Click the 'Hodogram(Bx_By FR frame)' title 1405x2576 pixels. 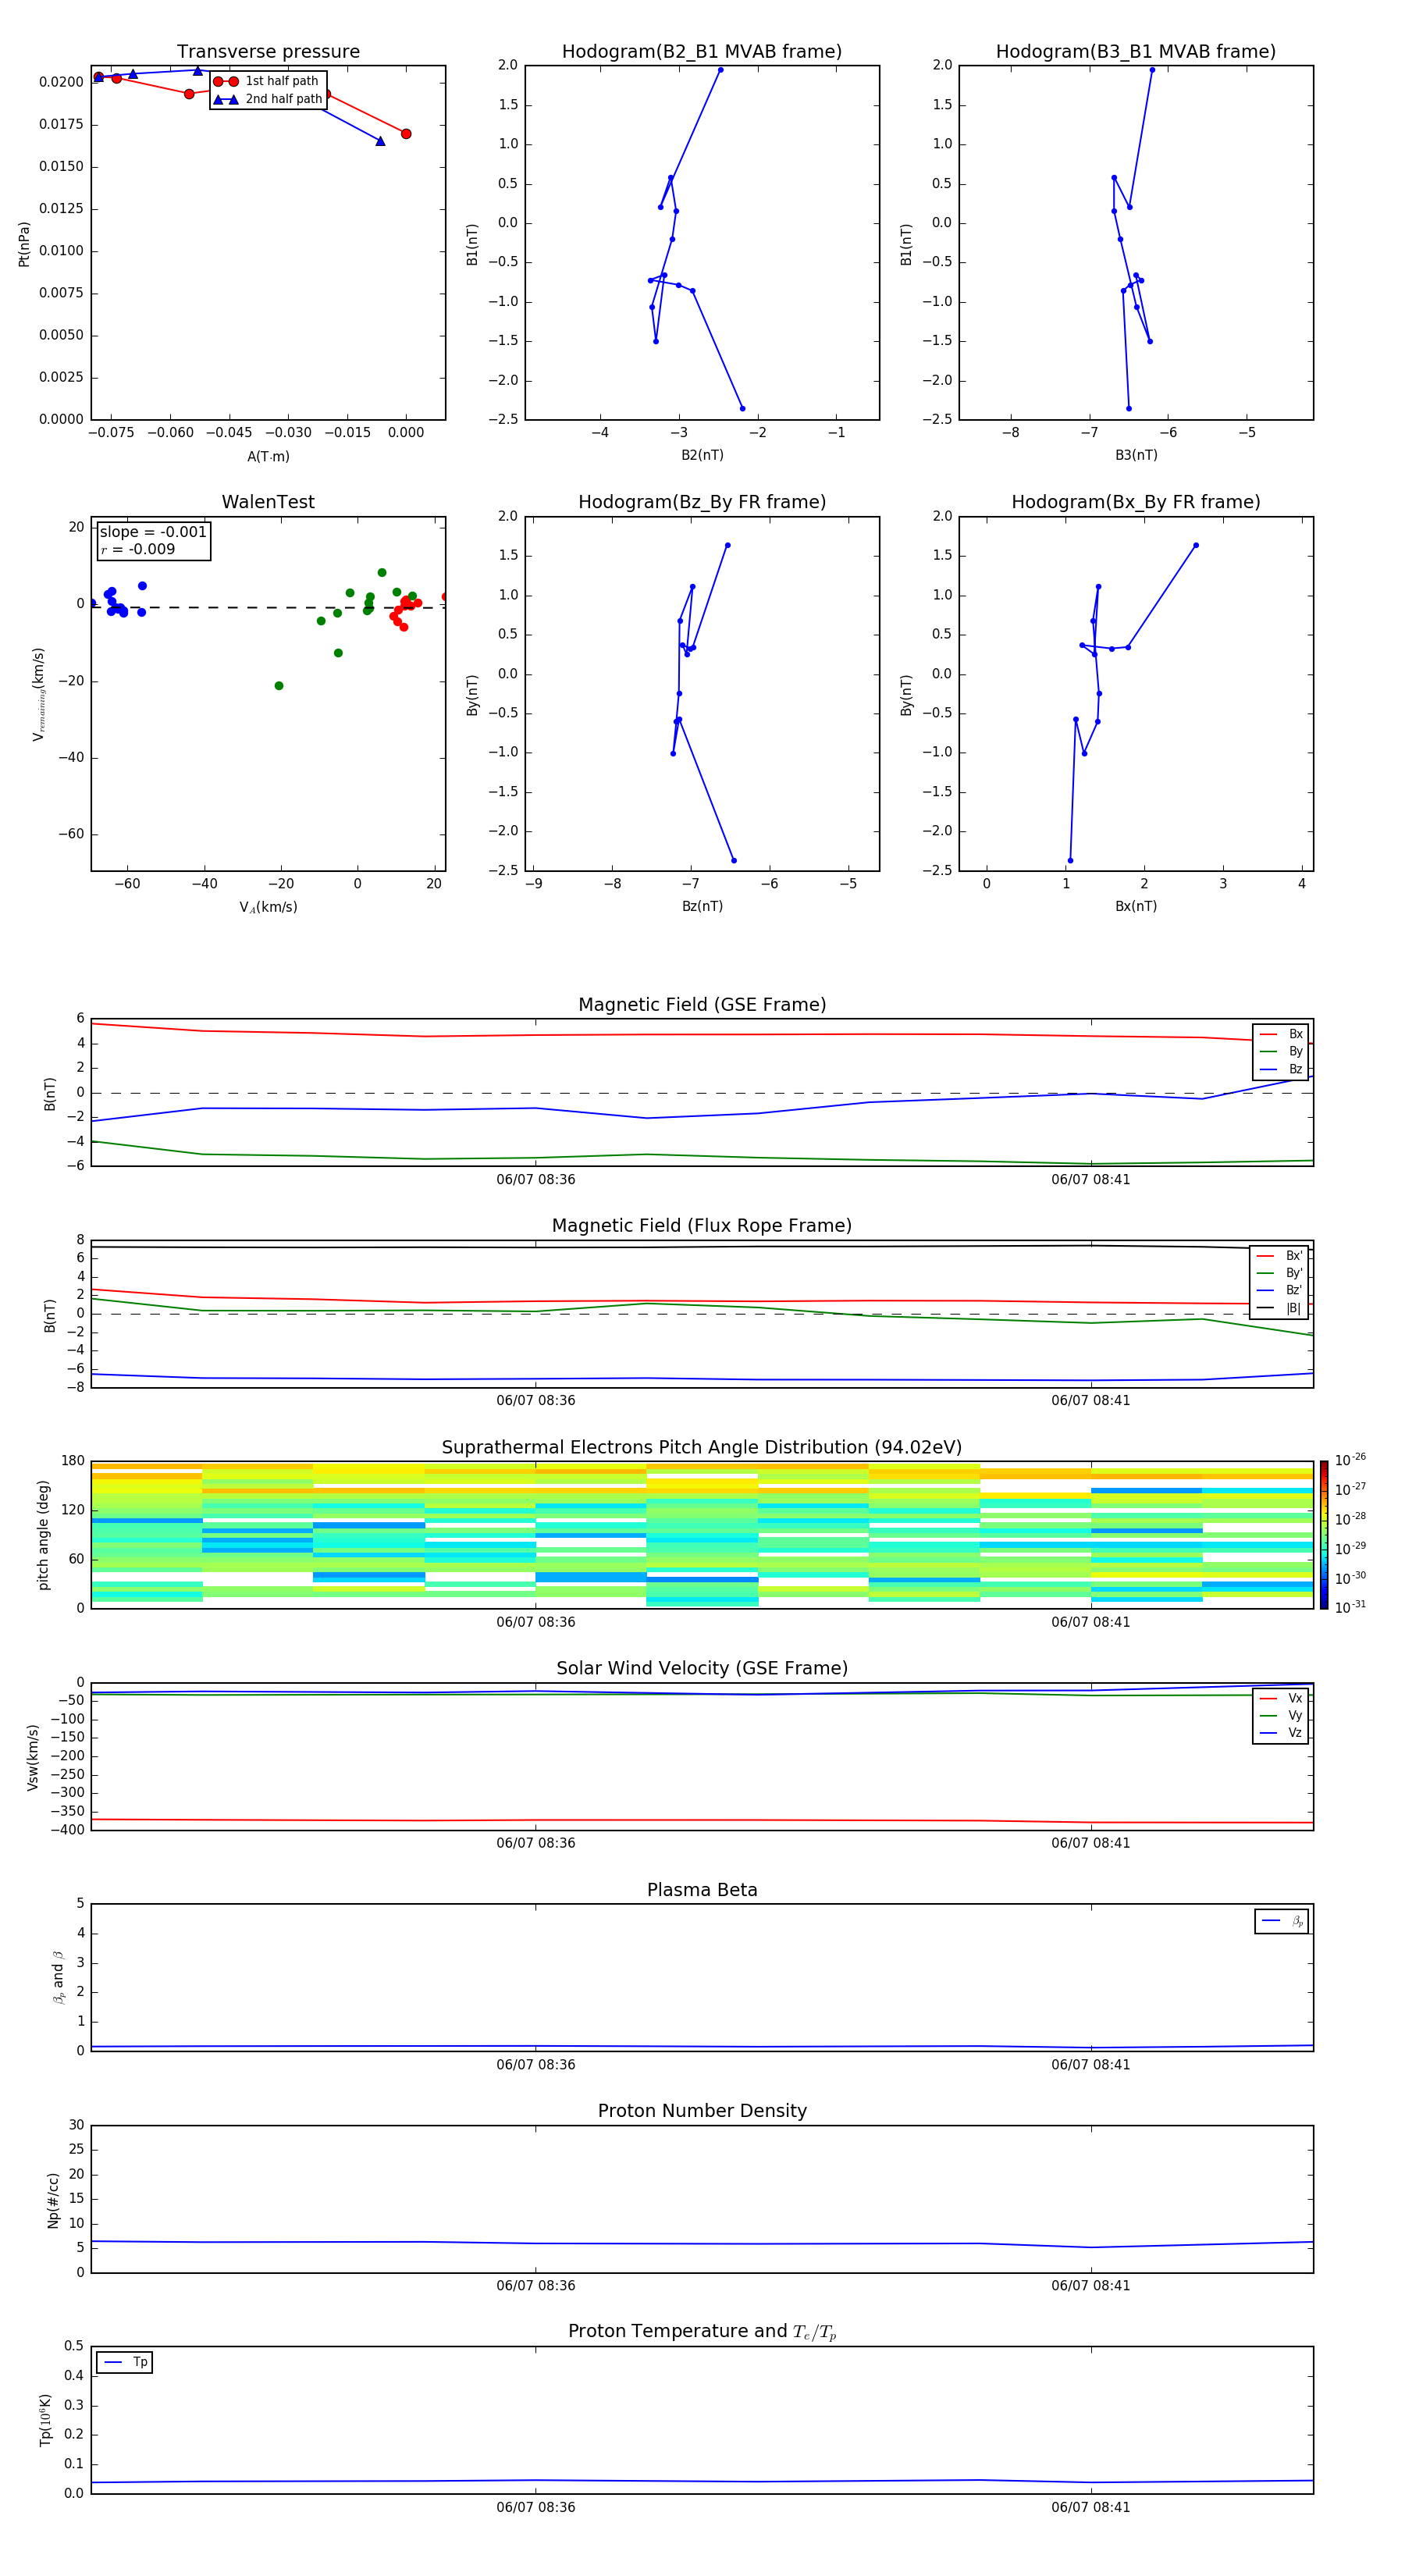[x=1136, y=502]
